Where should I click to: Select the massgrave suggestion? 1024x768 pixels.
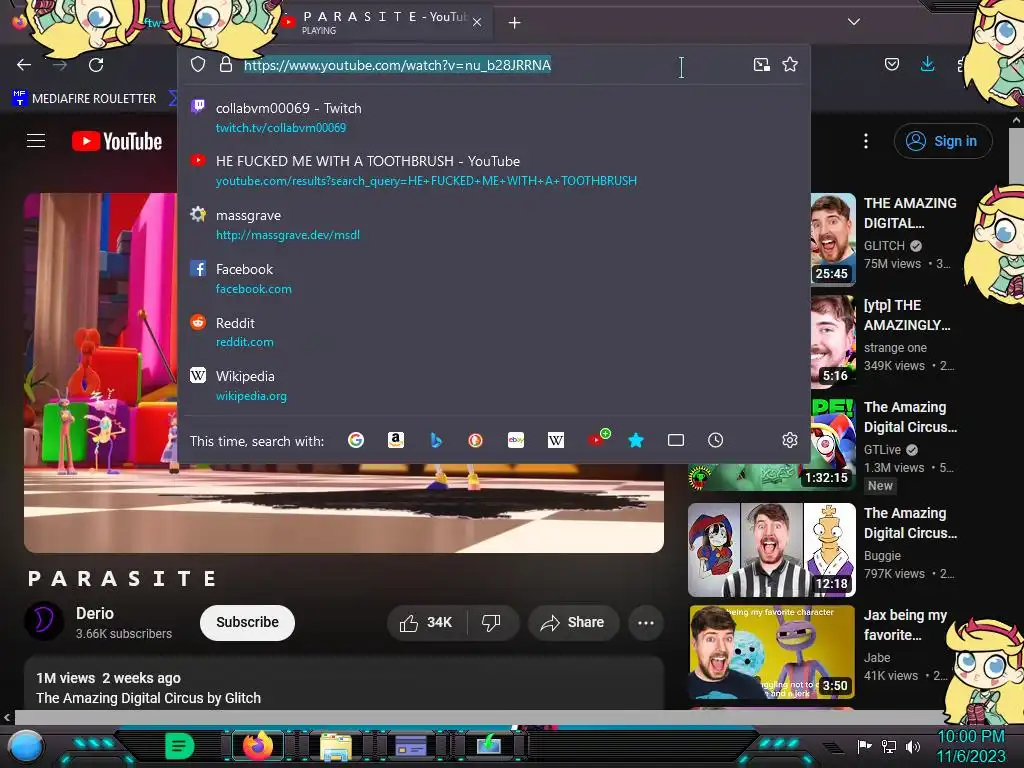tap(494, 224)
